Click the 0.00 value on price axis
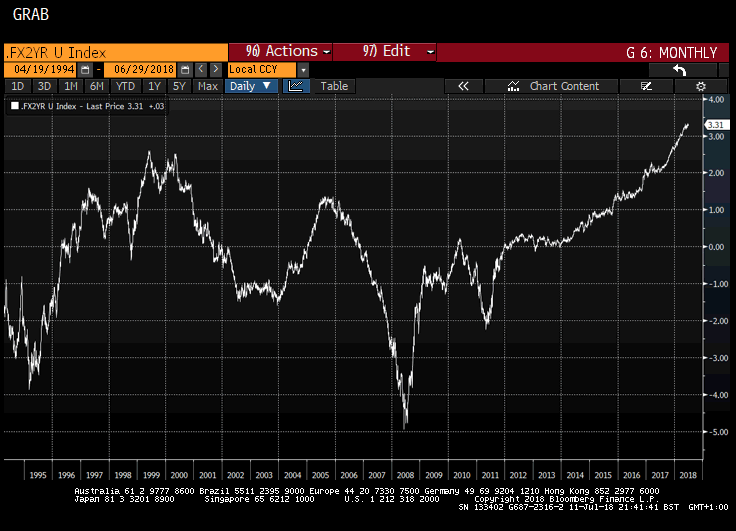736x531 pixels. coord(716,247)
